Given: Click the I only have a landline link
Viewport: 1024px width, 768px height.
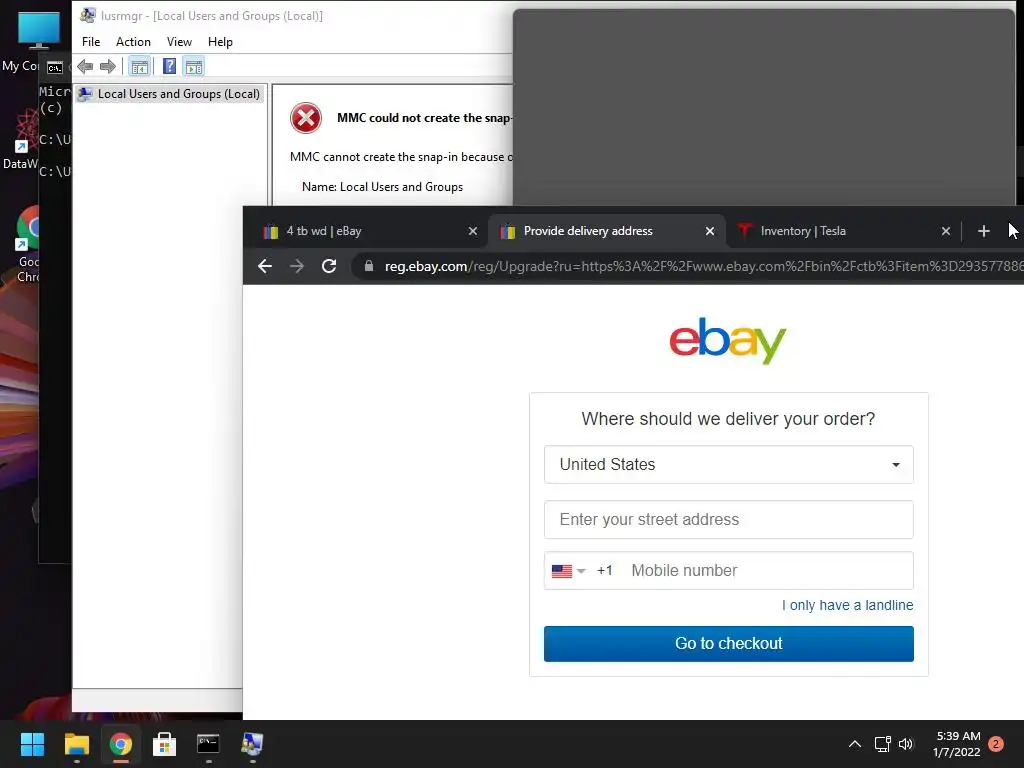Looking at the screenshot, I should click(x=848, y=605).
